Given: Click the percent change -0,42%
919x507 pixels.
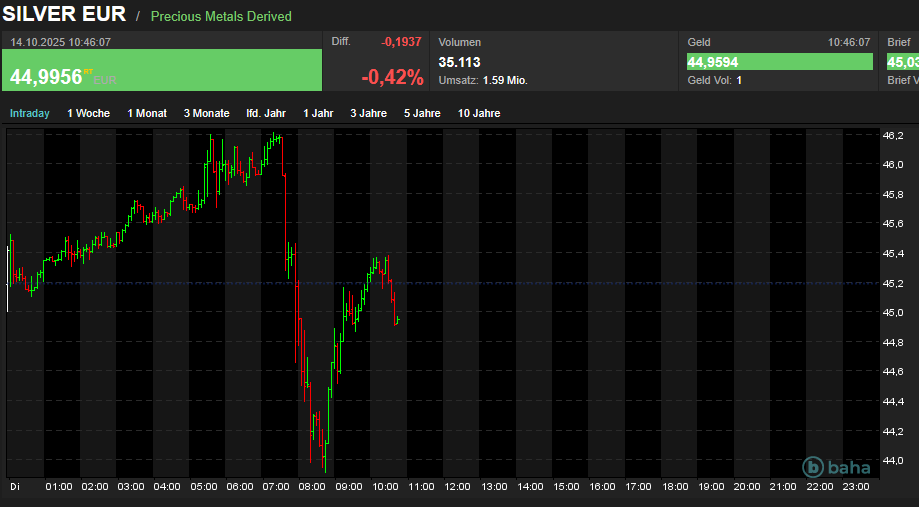Looking at the screenshot, I should [x=392, y=77].
